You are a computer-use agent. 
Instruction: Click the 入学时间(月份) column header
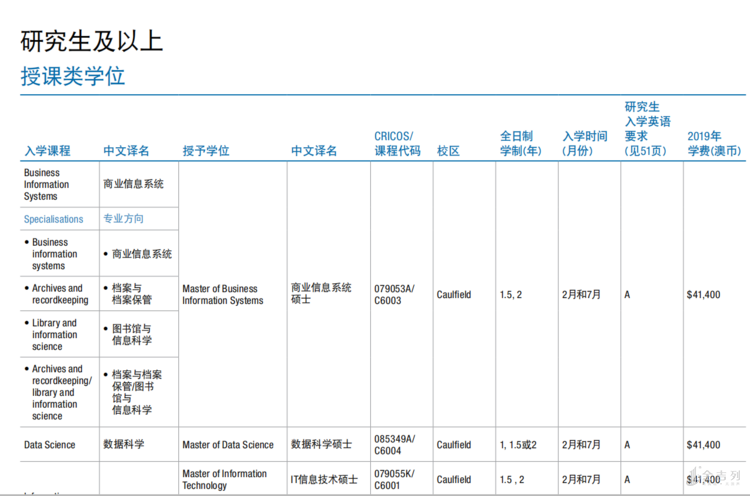584,144
